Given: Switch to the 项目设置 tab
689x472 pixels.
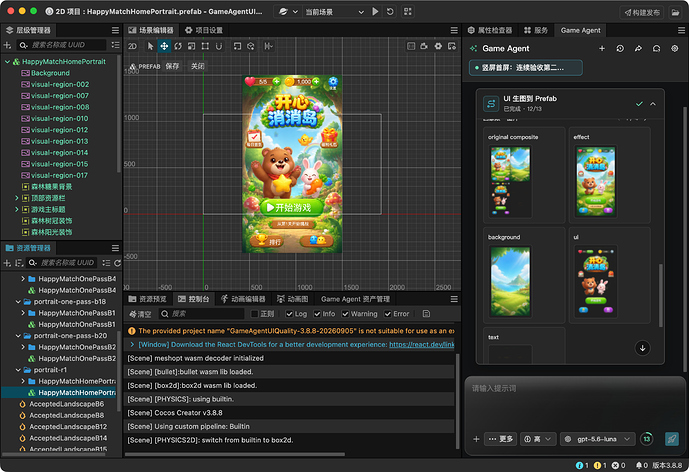Looking at the screenshot, I should [204, 30].
